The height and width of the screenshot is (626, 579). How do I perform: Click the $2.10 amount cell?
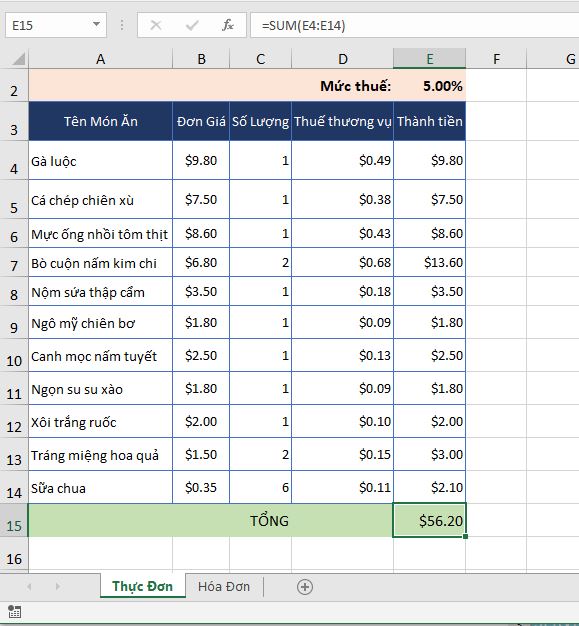(430, 487)
